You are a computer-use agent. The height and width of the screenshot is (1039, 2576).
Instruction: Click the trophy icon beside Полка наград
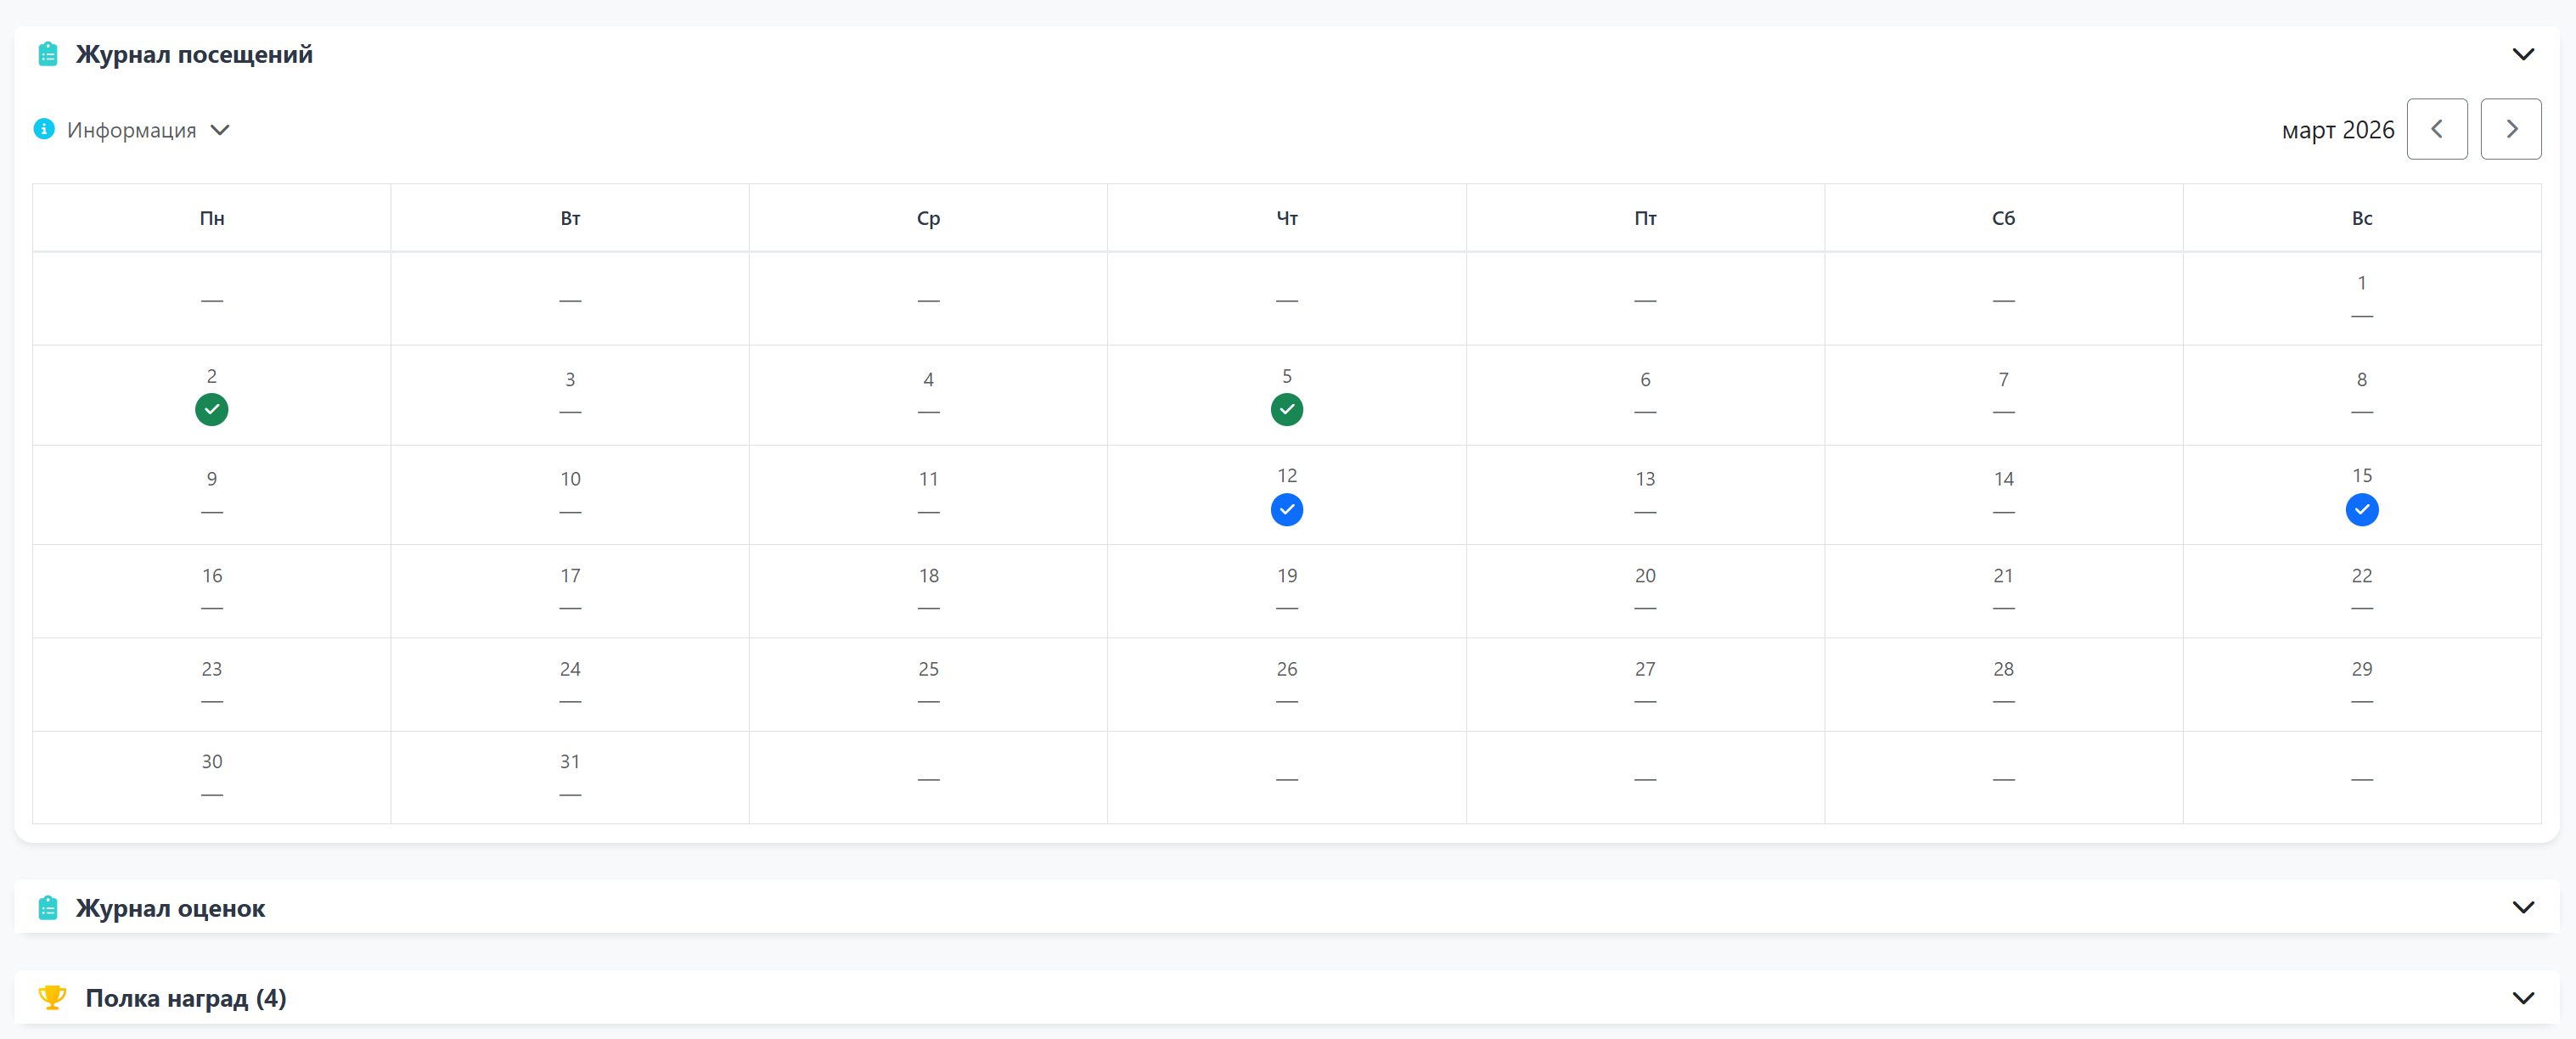pos(52,998)
